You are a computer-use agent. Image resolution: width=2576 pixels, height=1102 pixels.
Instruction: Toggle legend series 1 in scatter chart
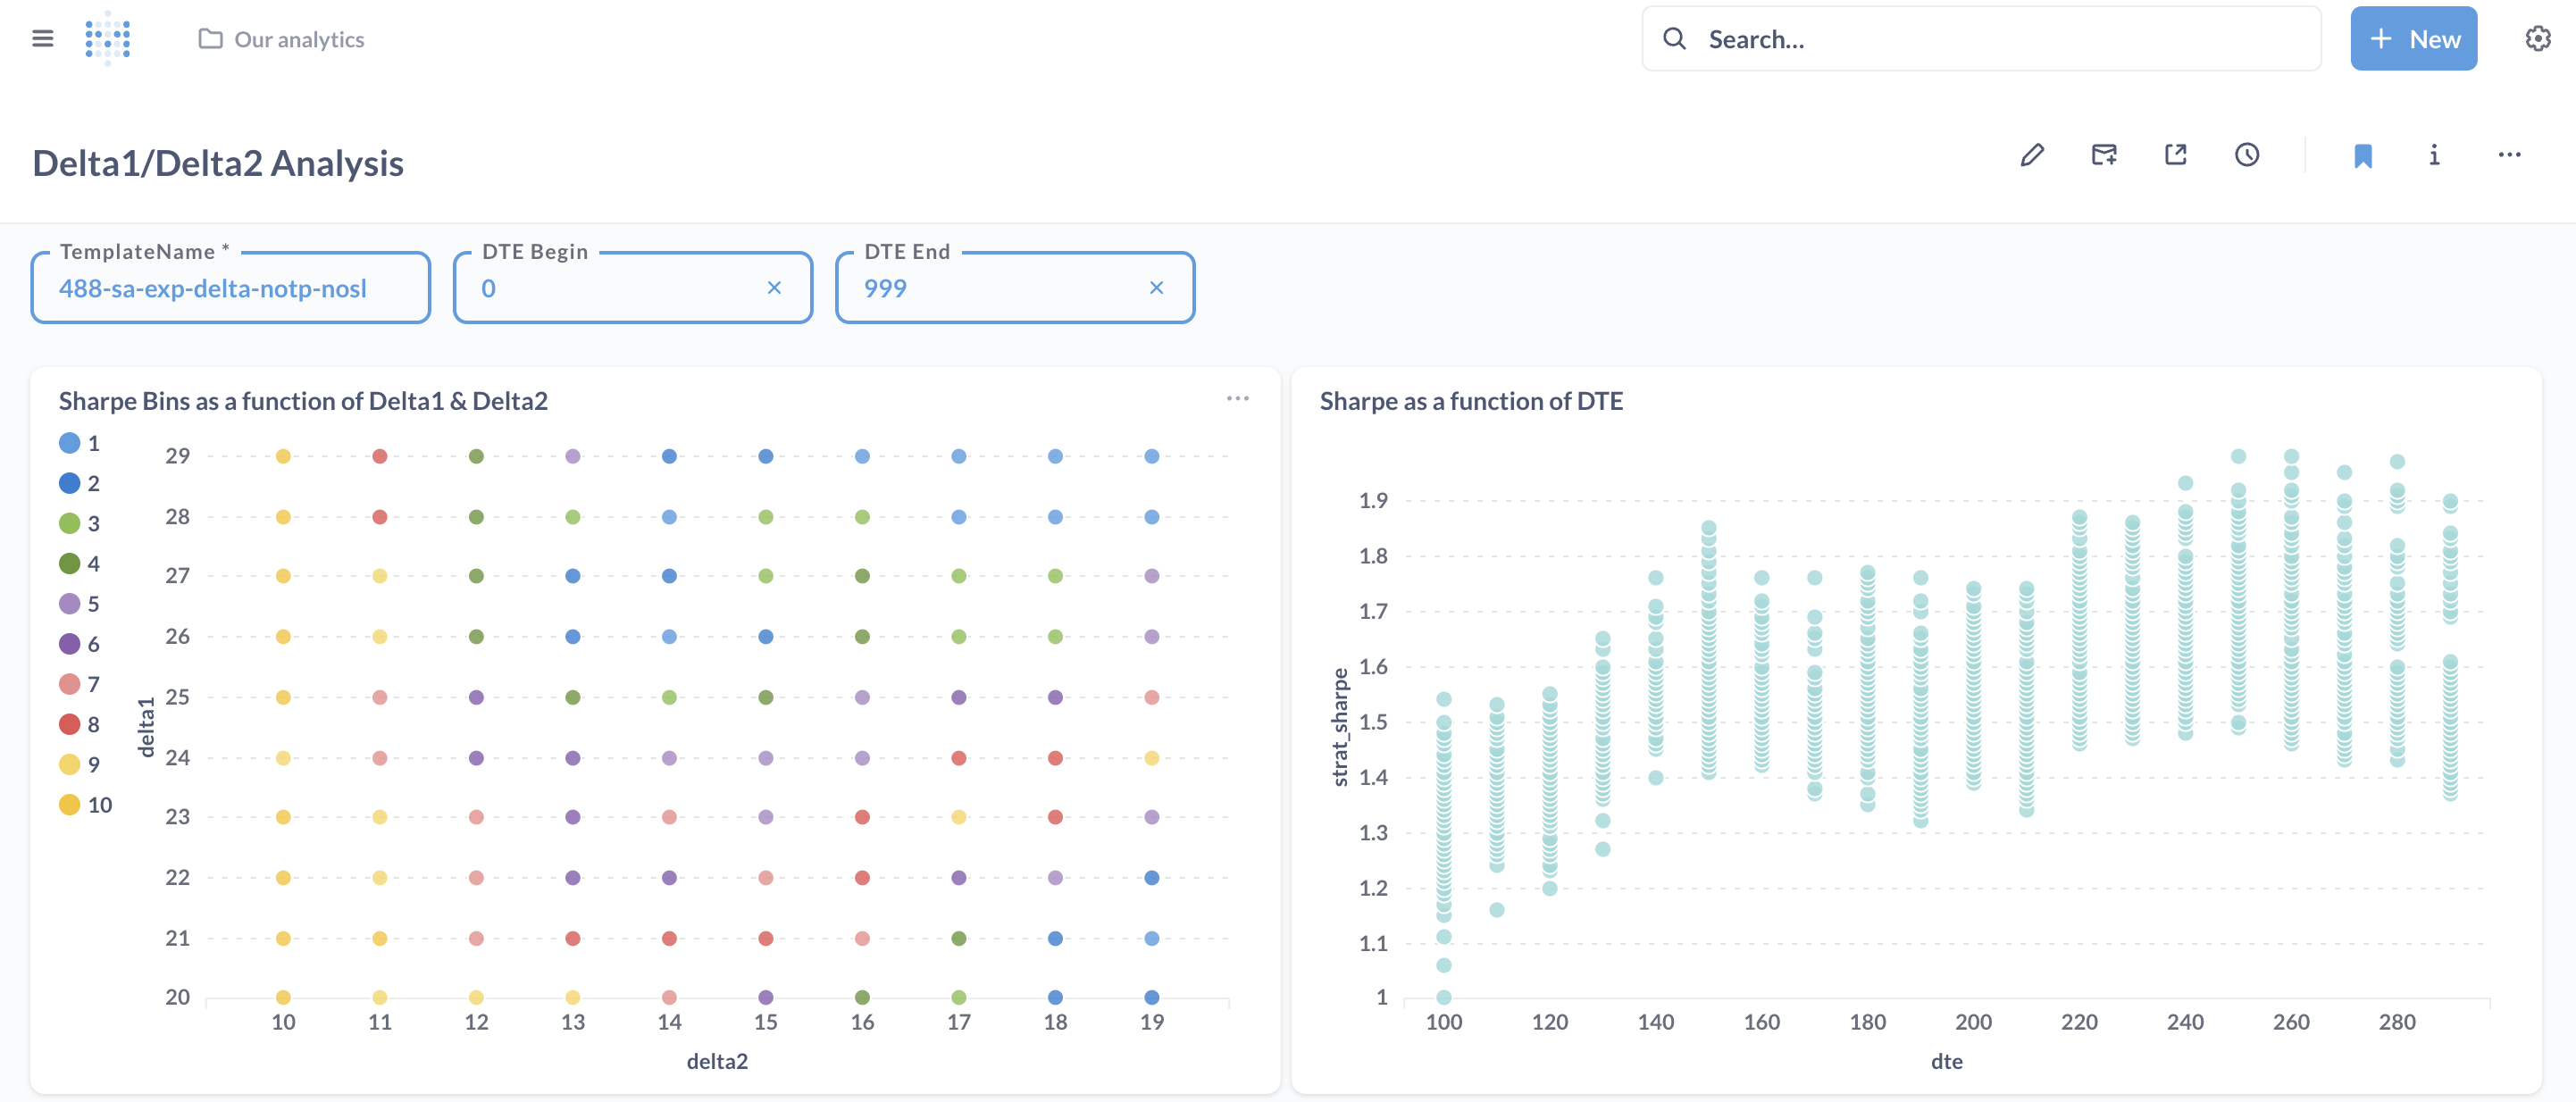(70, 443)
